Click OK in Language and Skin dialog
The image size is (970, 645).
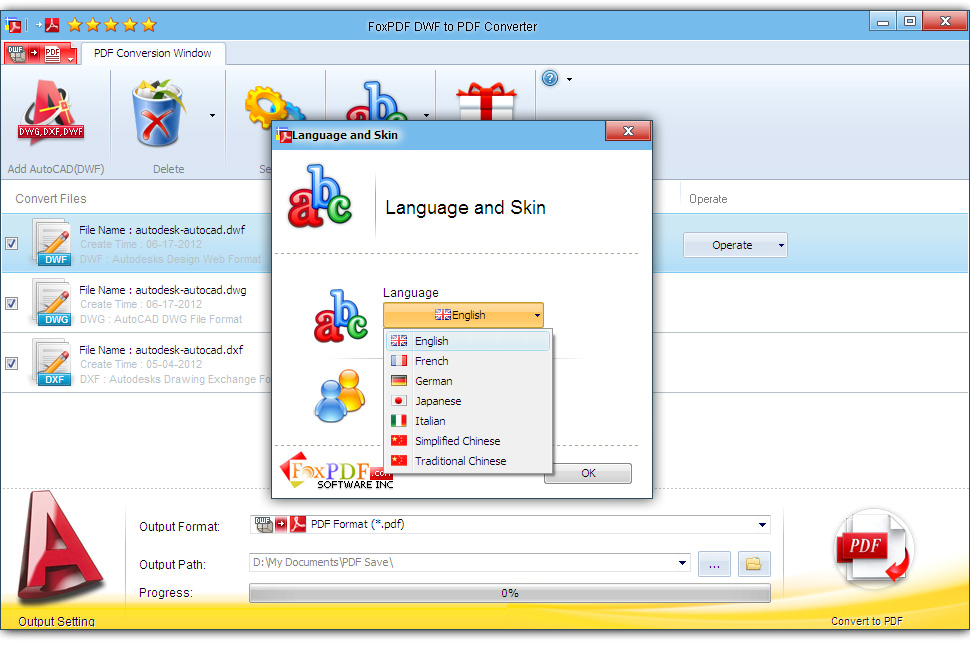coord(588,473)
